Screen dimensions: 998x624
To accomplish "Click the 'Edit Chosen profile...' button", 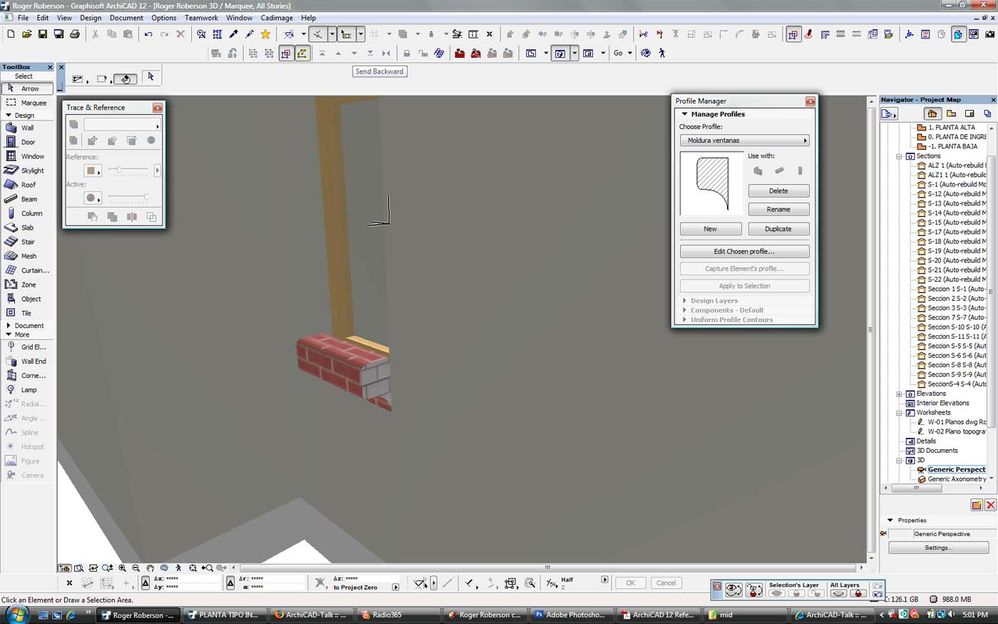I will tap(744, 251).
